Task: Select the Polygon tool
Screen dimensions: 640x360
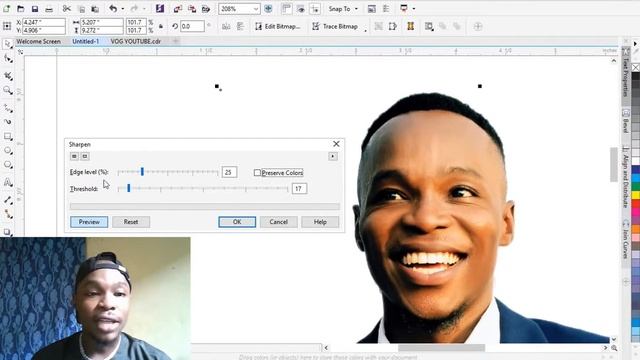Action: (x=7, y=165)
